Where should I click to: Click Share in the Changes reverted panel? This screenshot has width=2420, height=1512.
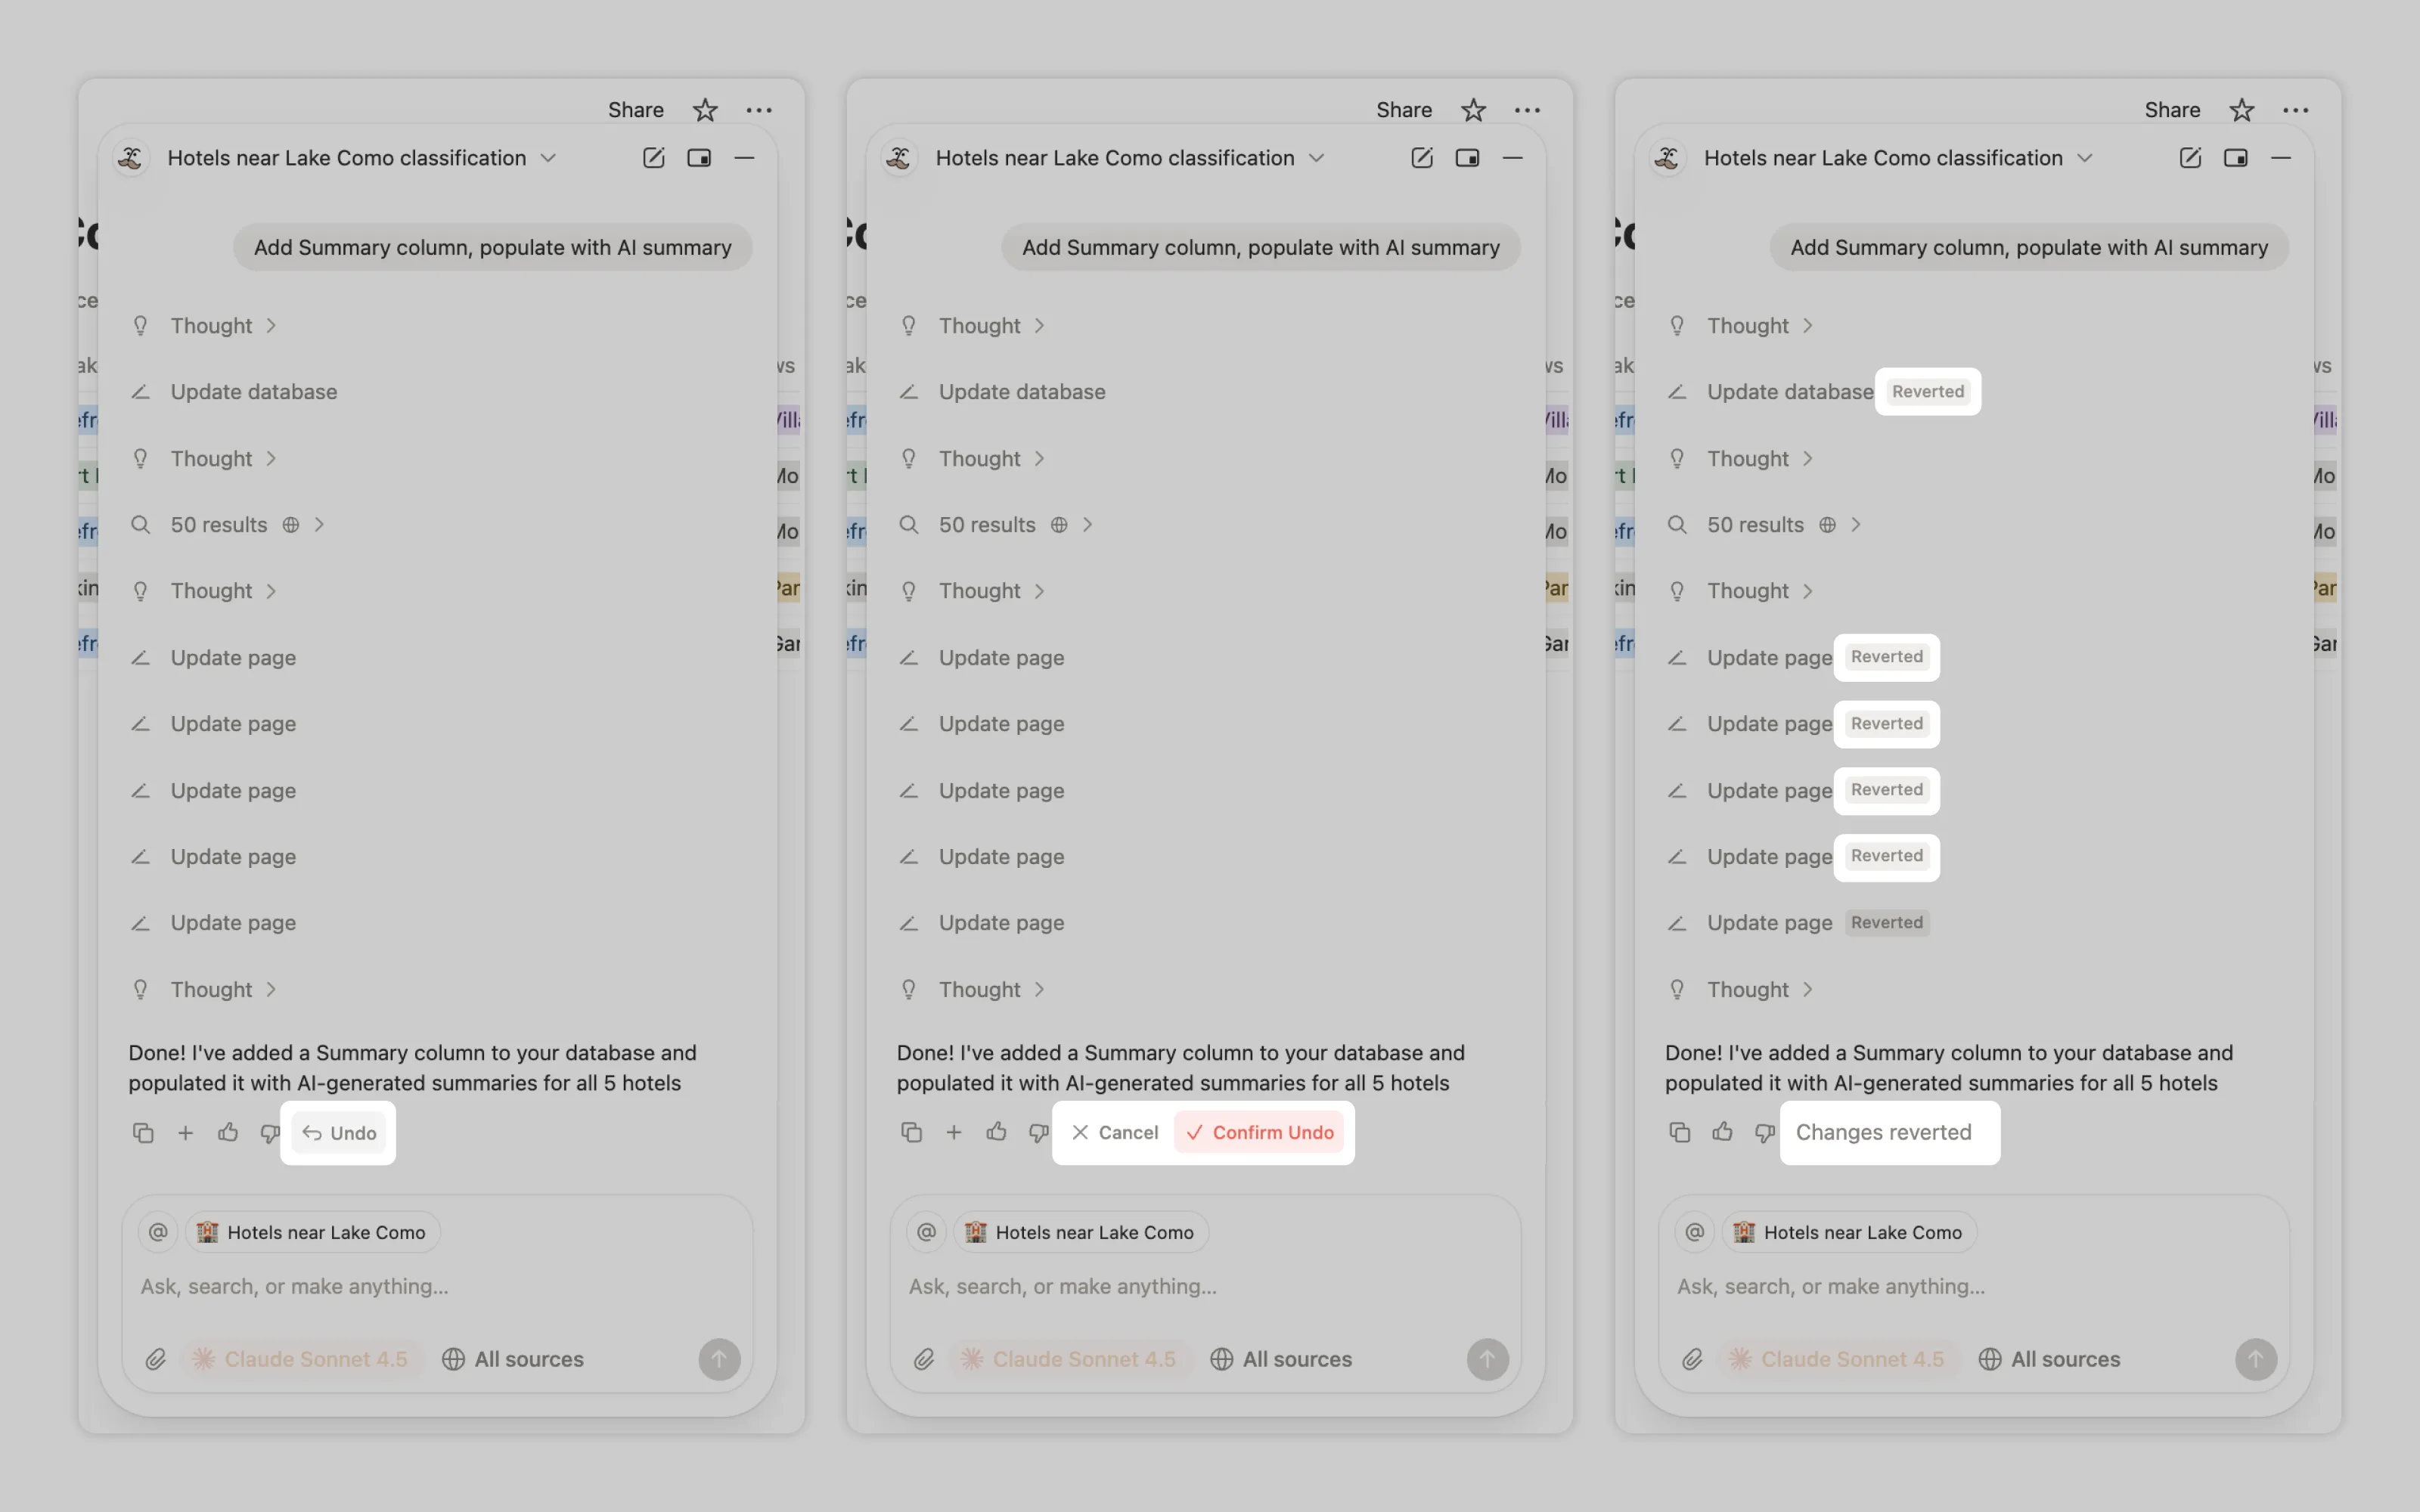2172,110
